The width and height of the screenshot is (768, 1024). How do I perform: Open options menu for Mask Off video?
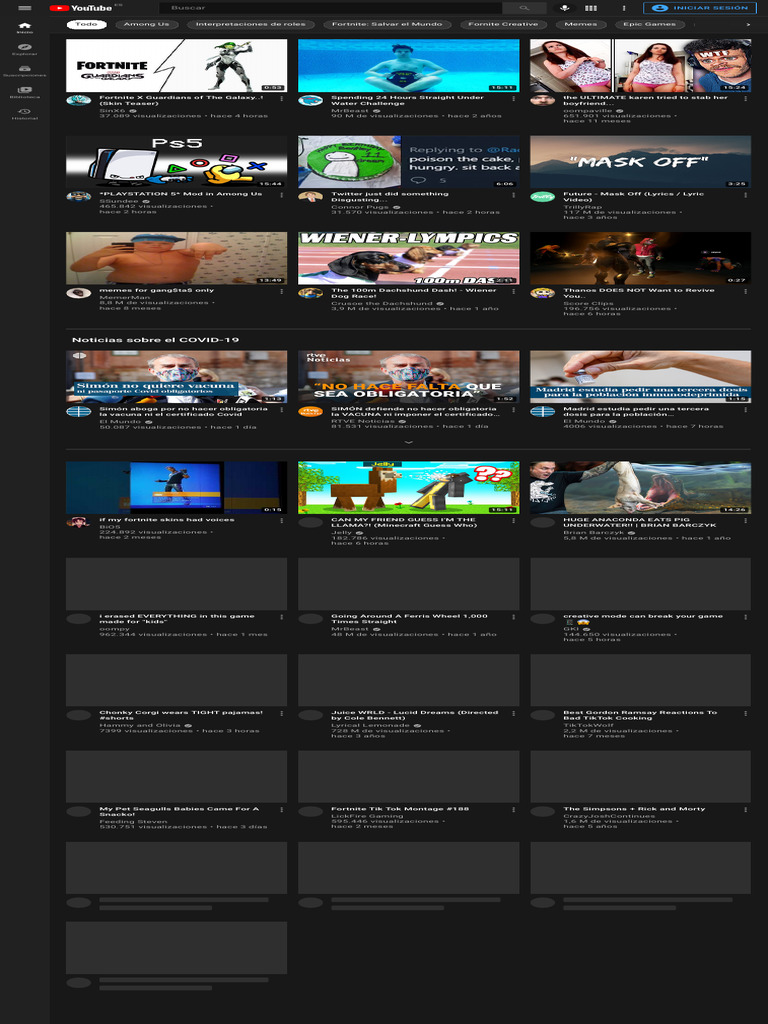pos(745,195)
